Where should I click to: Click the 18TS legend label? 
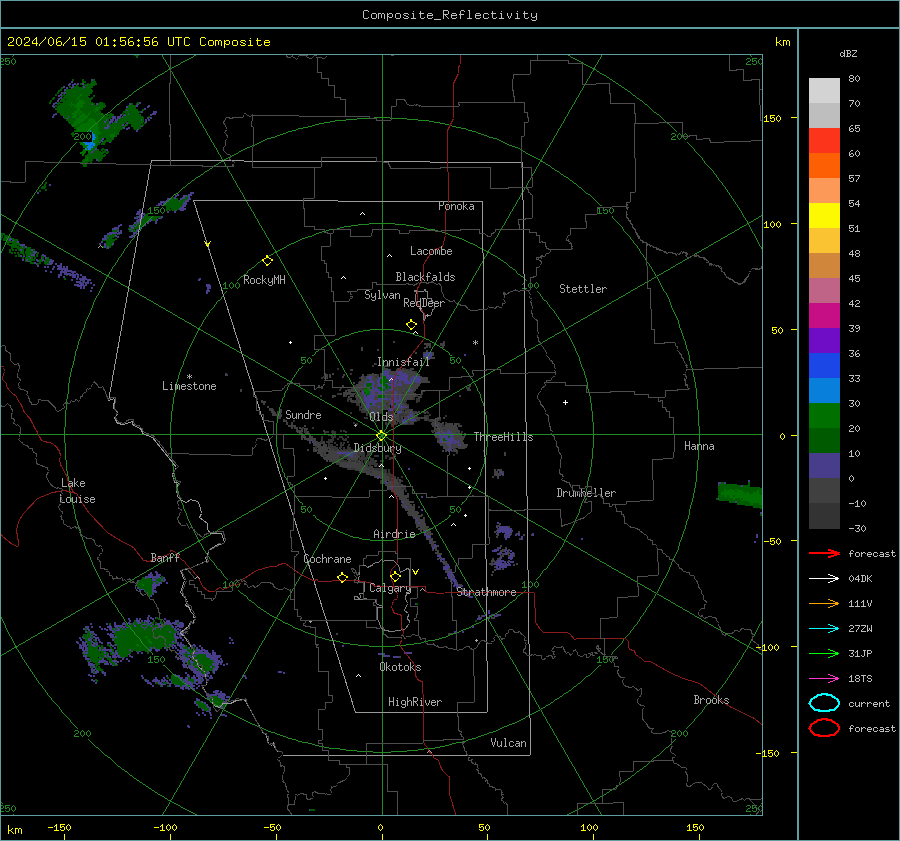point(860,679)
